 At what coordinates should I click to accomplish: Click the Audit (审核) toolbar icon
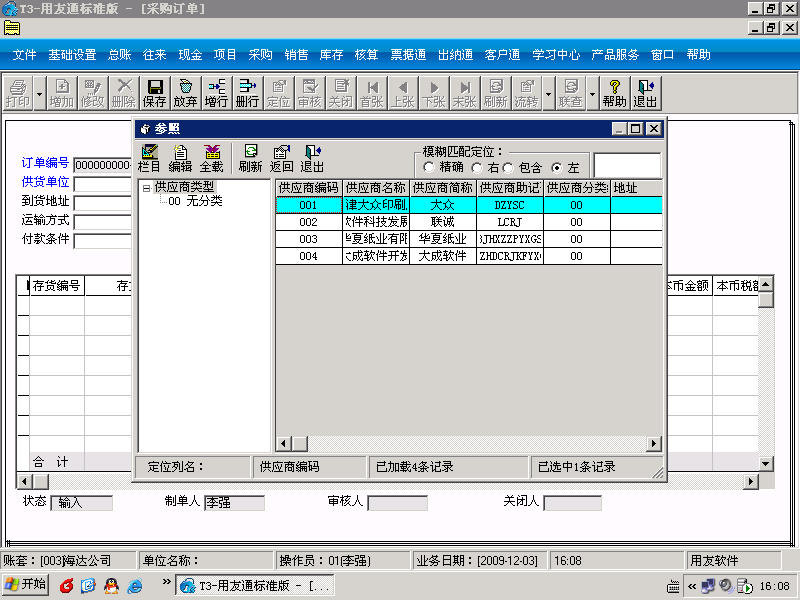pyautogui.click(x=310, y=93)
